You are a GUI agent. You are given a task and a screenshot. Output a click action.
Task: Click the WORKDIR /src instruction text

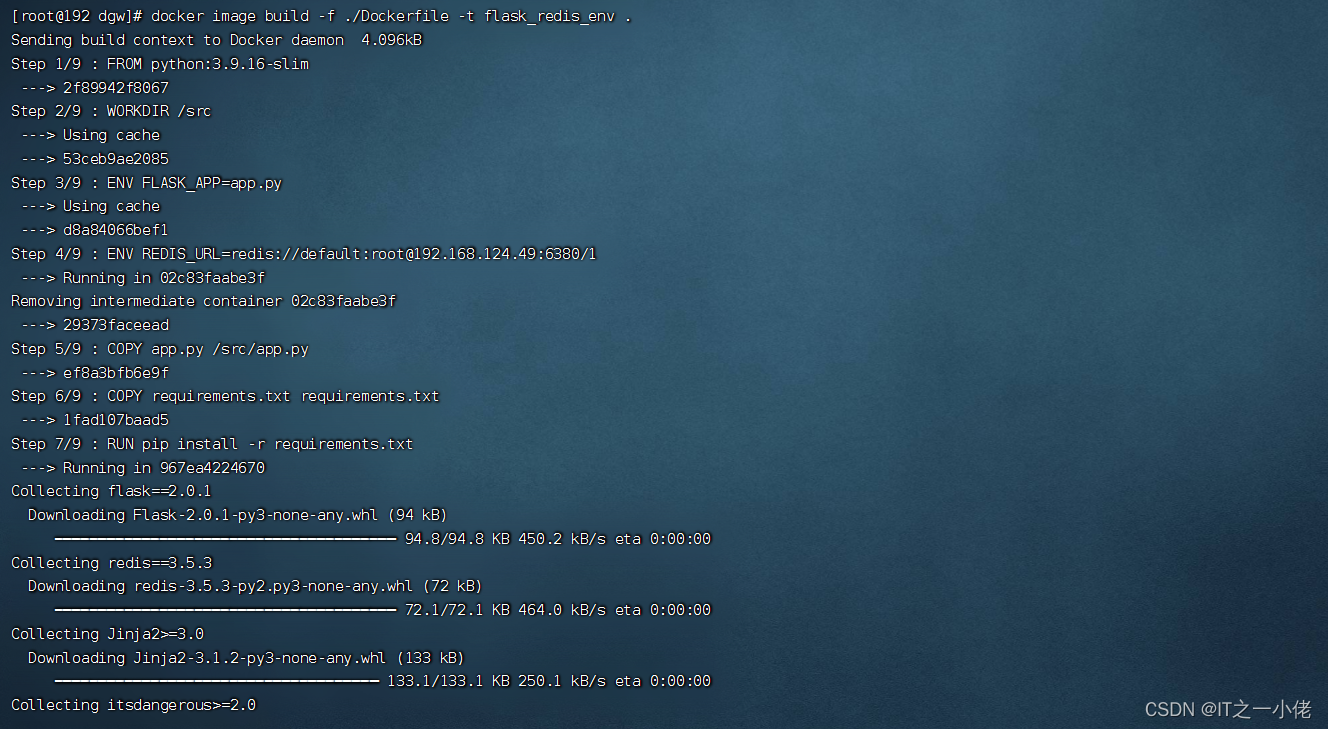pyautogui.click(x=160, y=111)
